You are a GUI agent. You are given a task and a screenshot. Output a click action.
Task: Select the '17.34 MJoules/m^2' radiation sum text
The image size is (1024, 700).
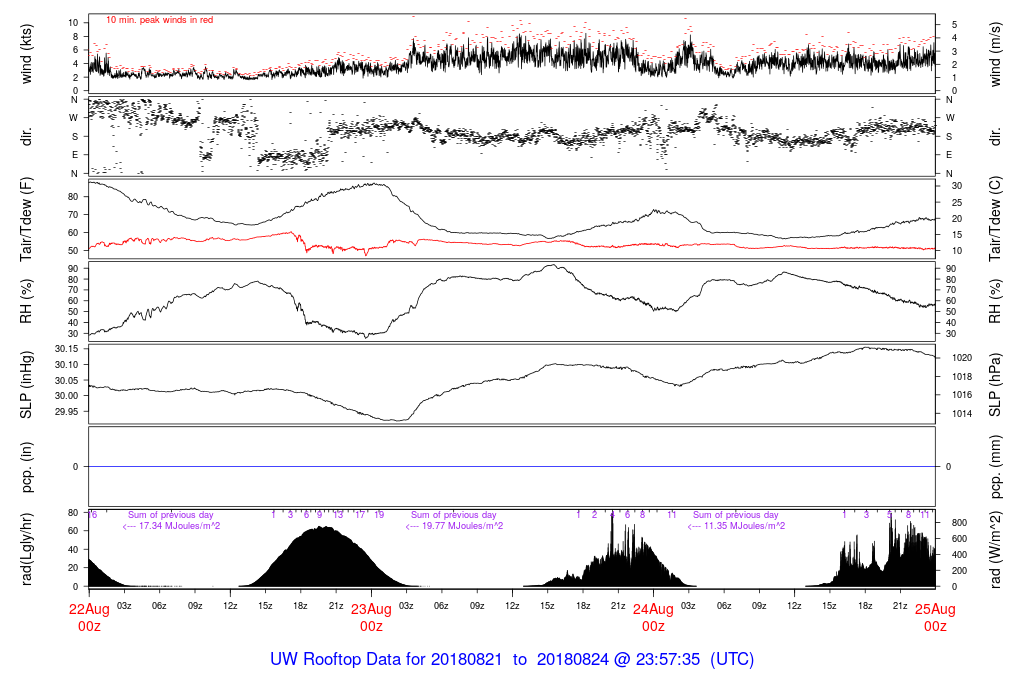(179, 526)
